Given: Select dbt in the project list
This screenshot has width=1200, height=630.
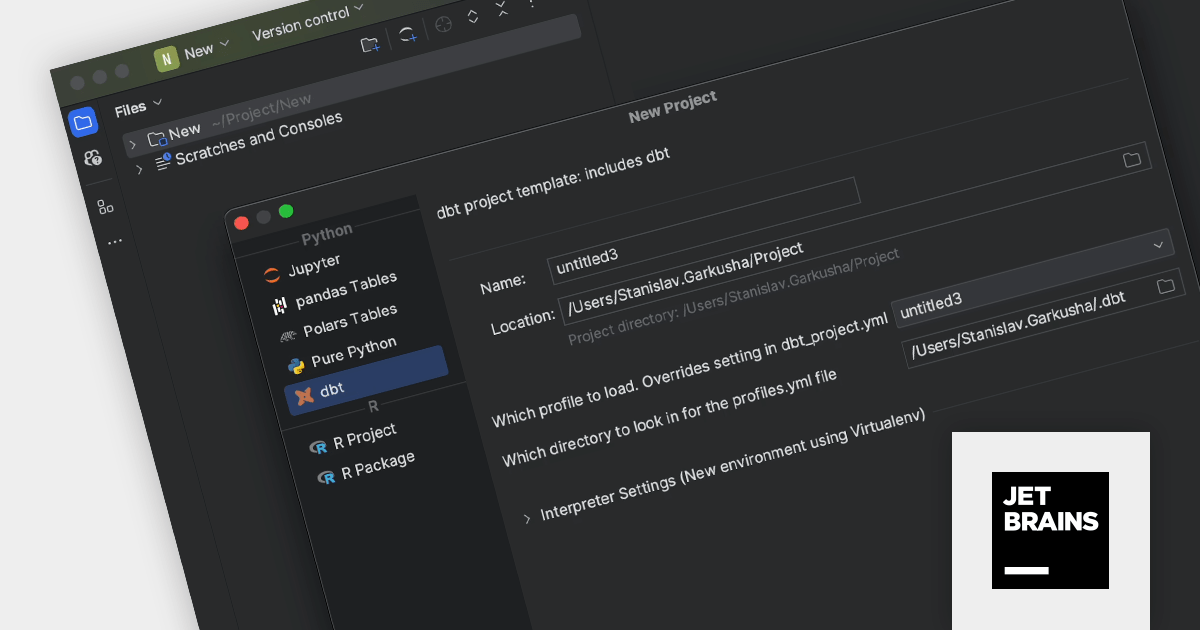Looking at the screenshot, I should [330, 391].
